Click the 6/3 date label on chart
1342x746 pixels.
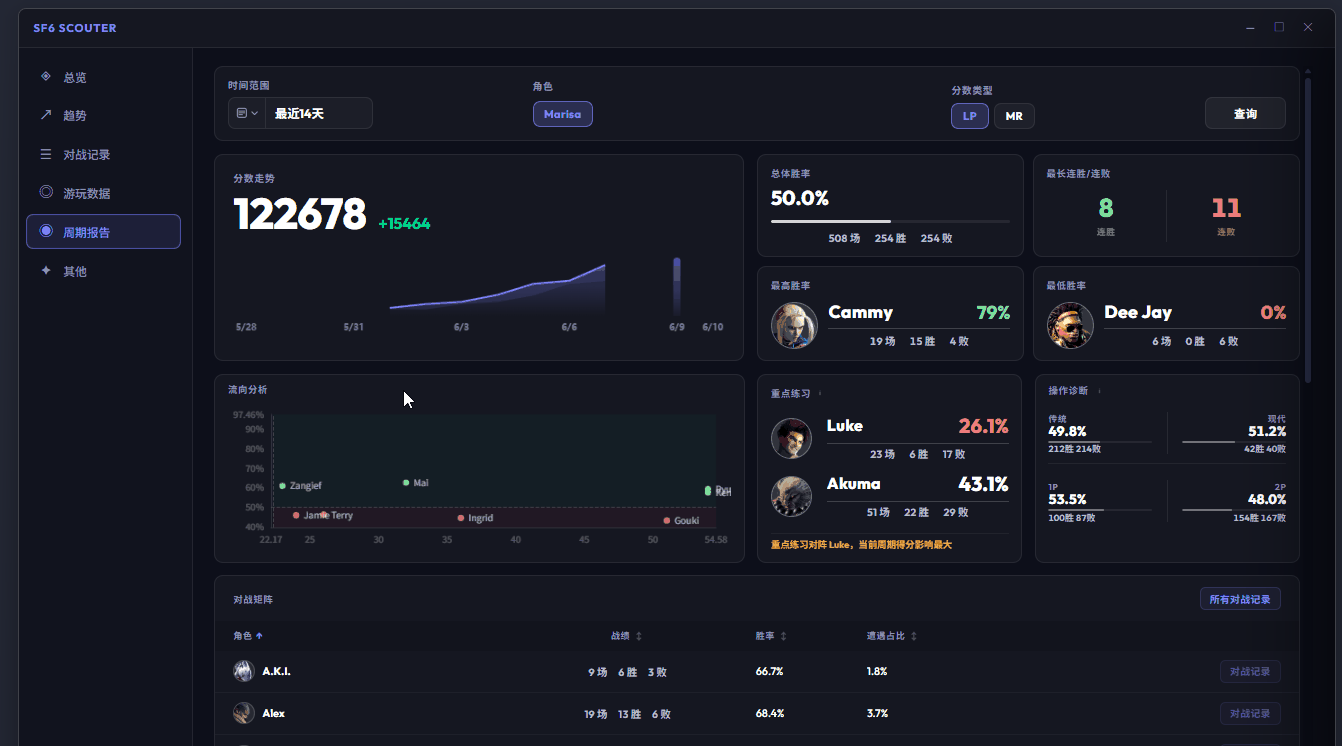[461, 327]
